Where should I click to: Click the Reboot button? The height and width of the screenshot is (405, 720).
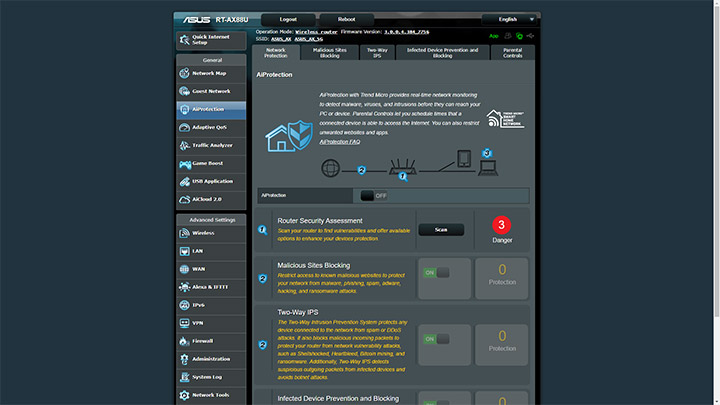pyautogui.click(x=346, y=19)
